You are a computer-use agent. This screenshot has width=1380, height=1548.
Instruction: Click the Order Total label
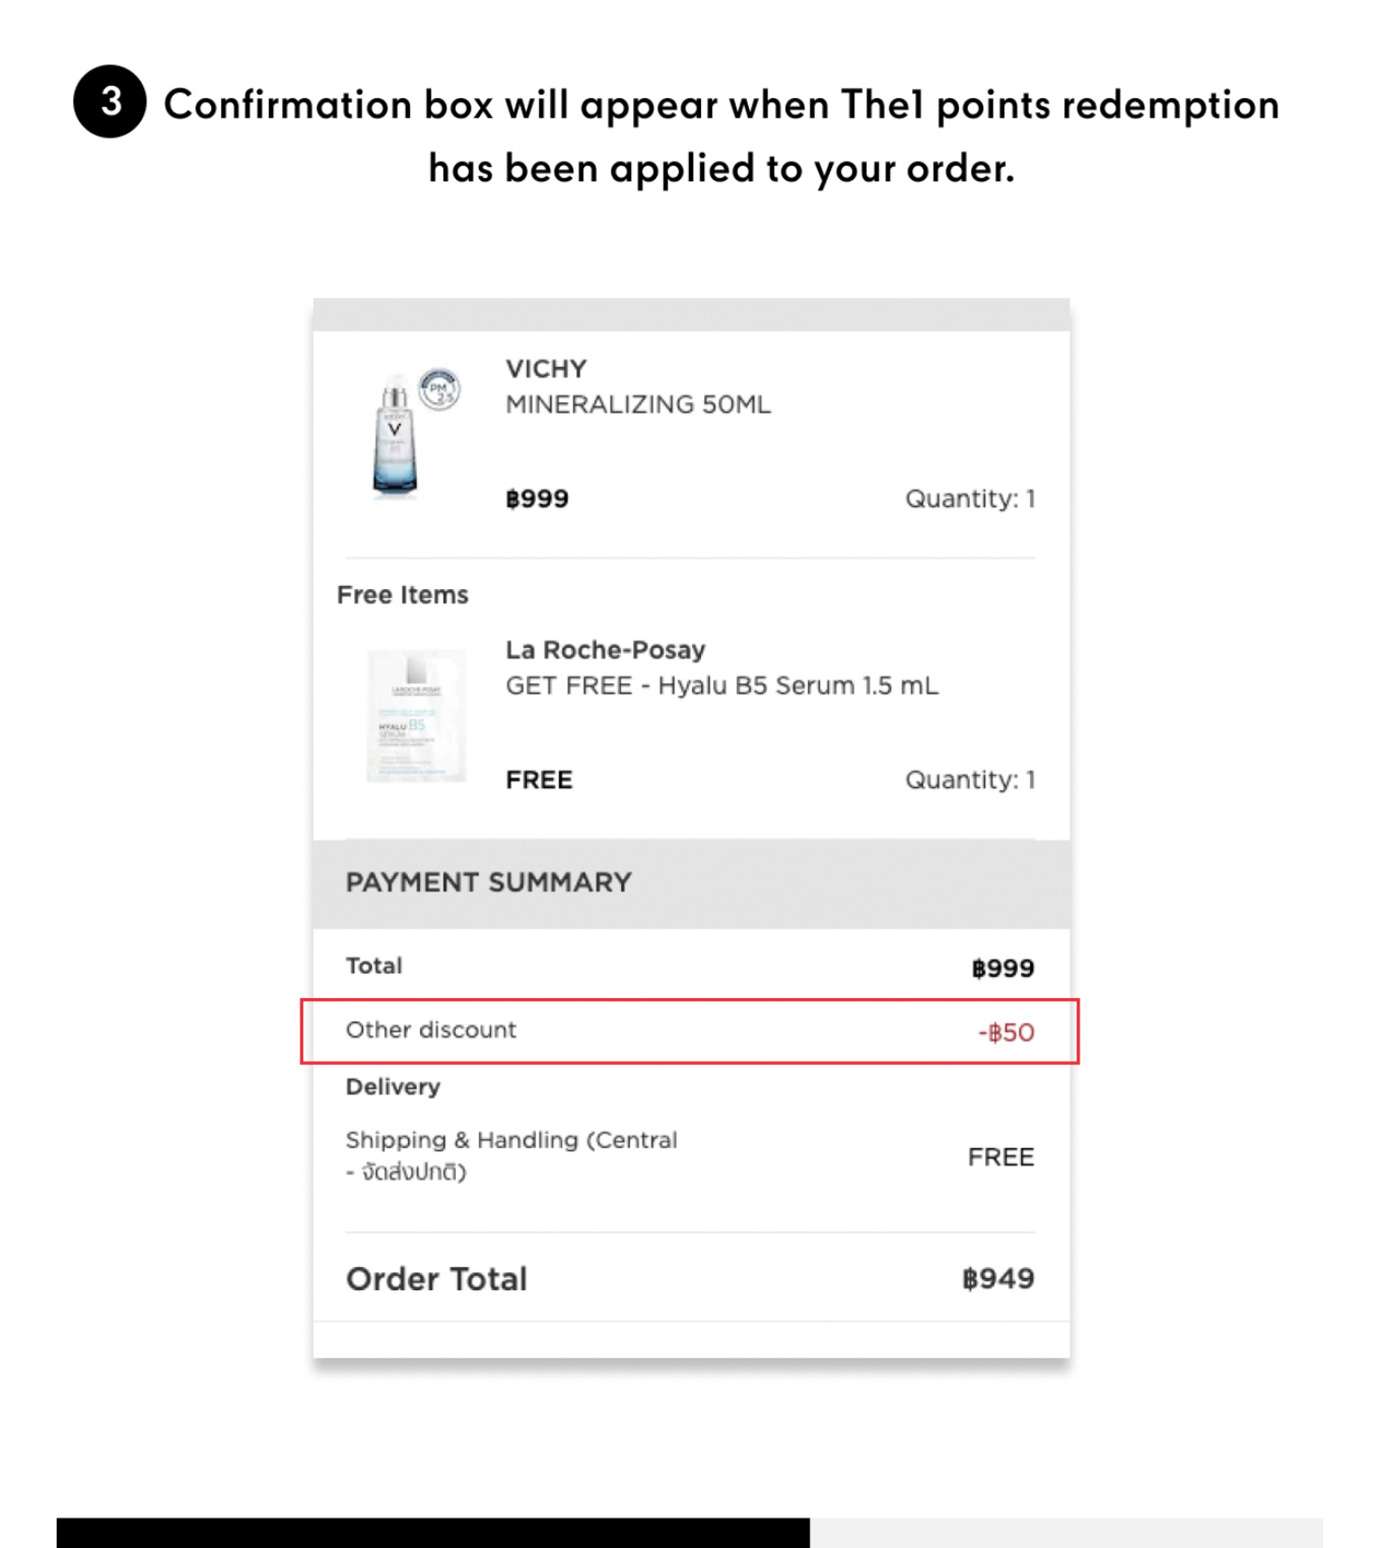(x=436, y=1279)
